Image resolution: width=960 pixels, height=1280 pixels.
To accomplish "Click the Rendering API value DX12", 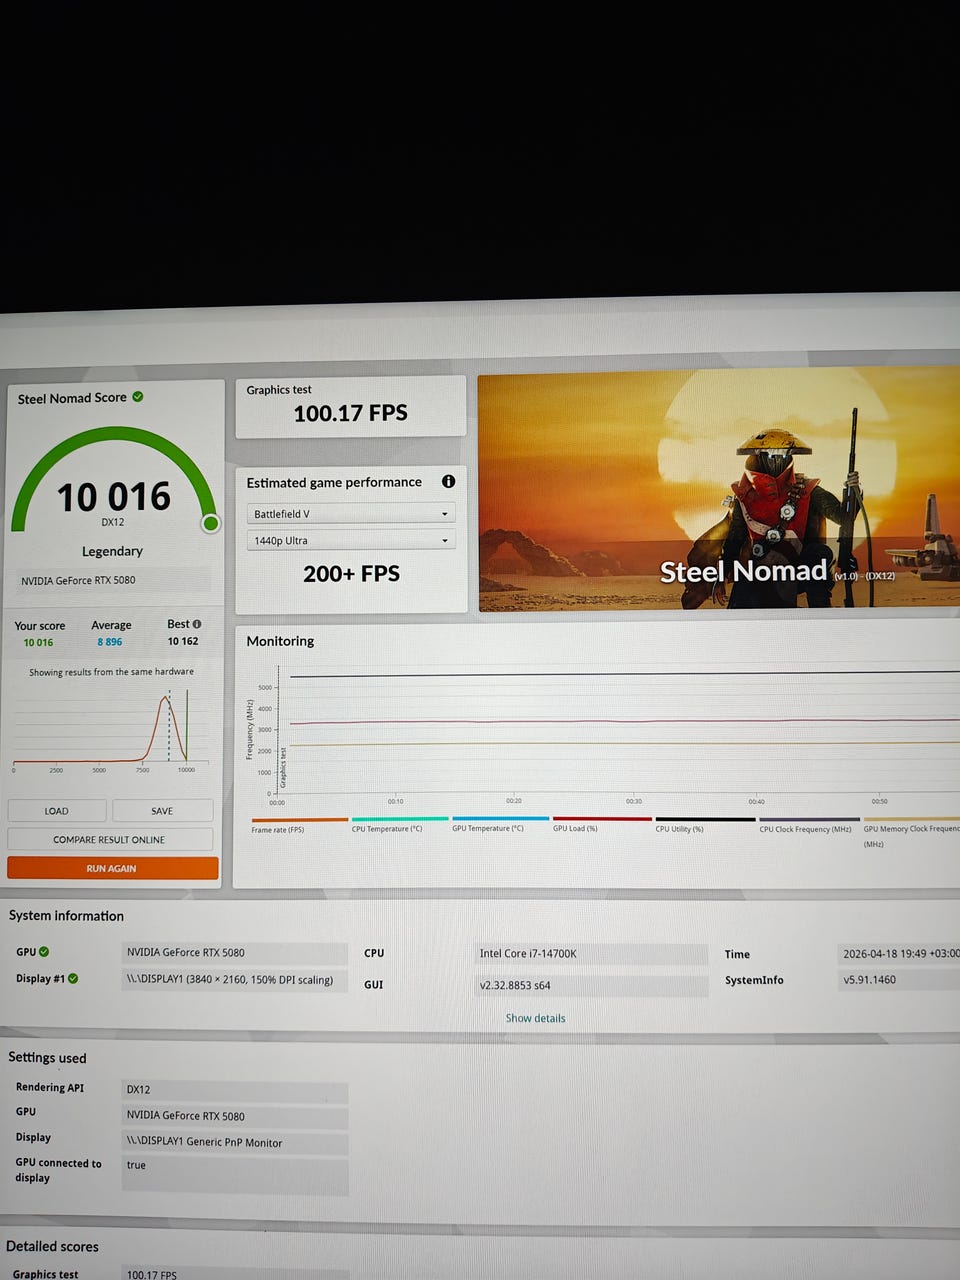I will pos(234,1089).
